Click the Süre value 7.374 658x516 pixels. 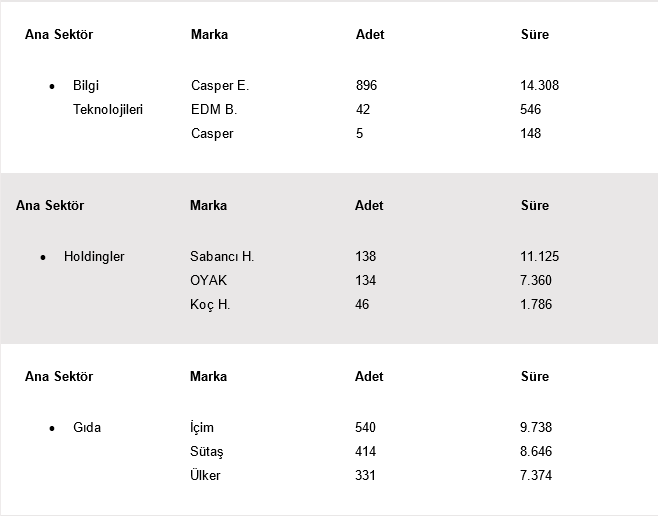(x=536, y=476)
